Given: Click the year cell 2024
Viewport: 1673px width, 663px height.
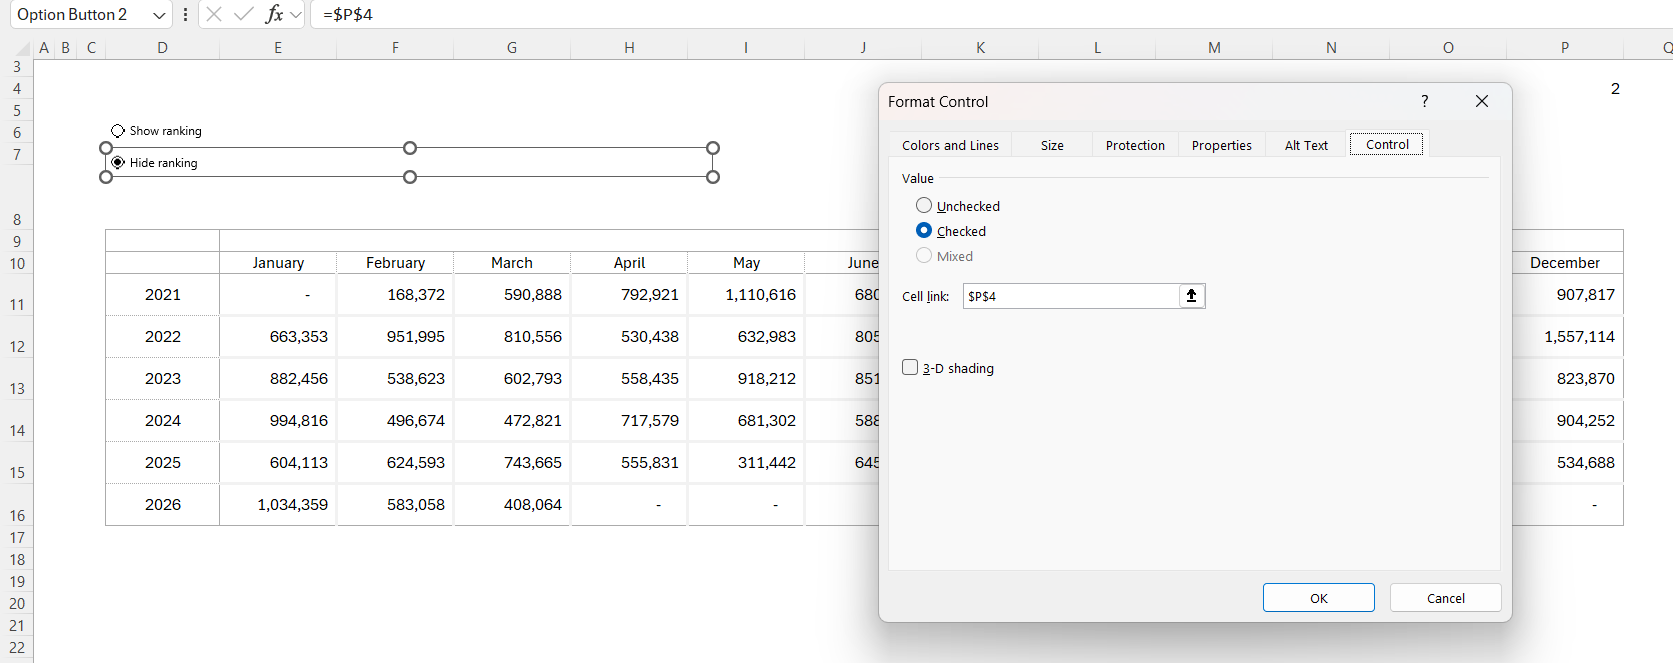Looking at the screenshot, I should [162, 420].
